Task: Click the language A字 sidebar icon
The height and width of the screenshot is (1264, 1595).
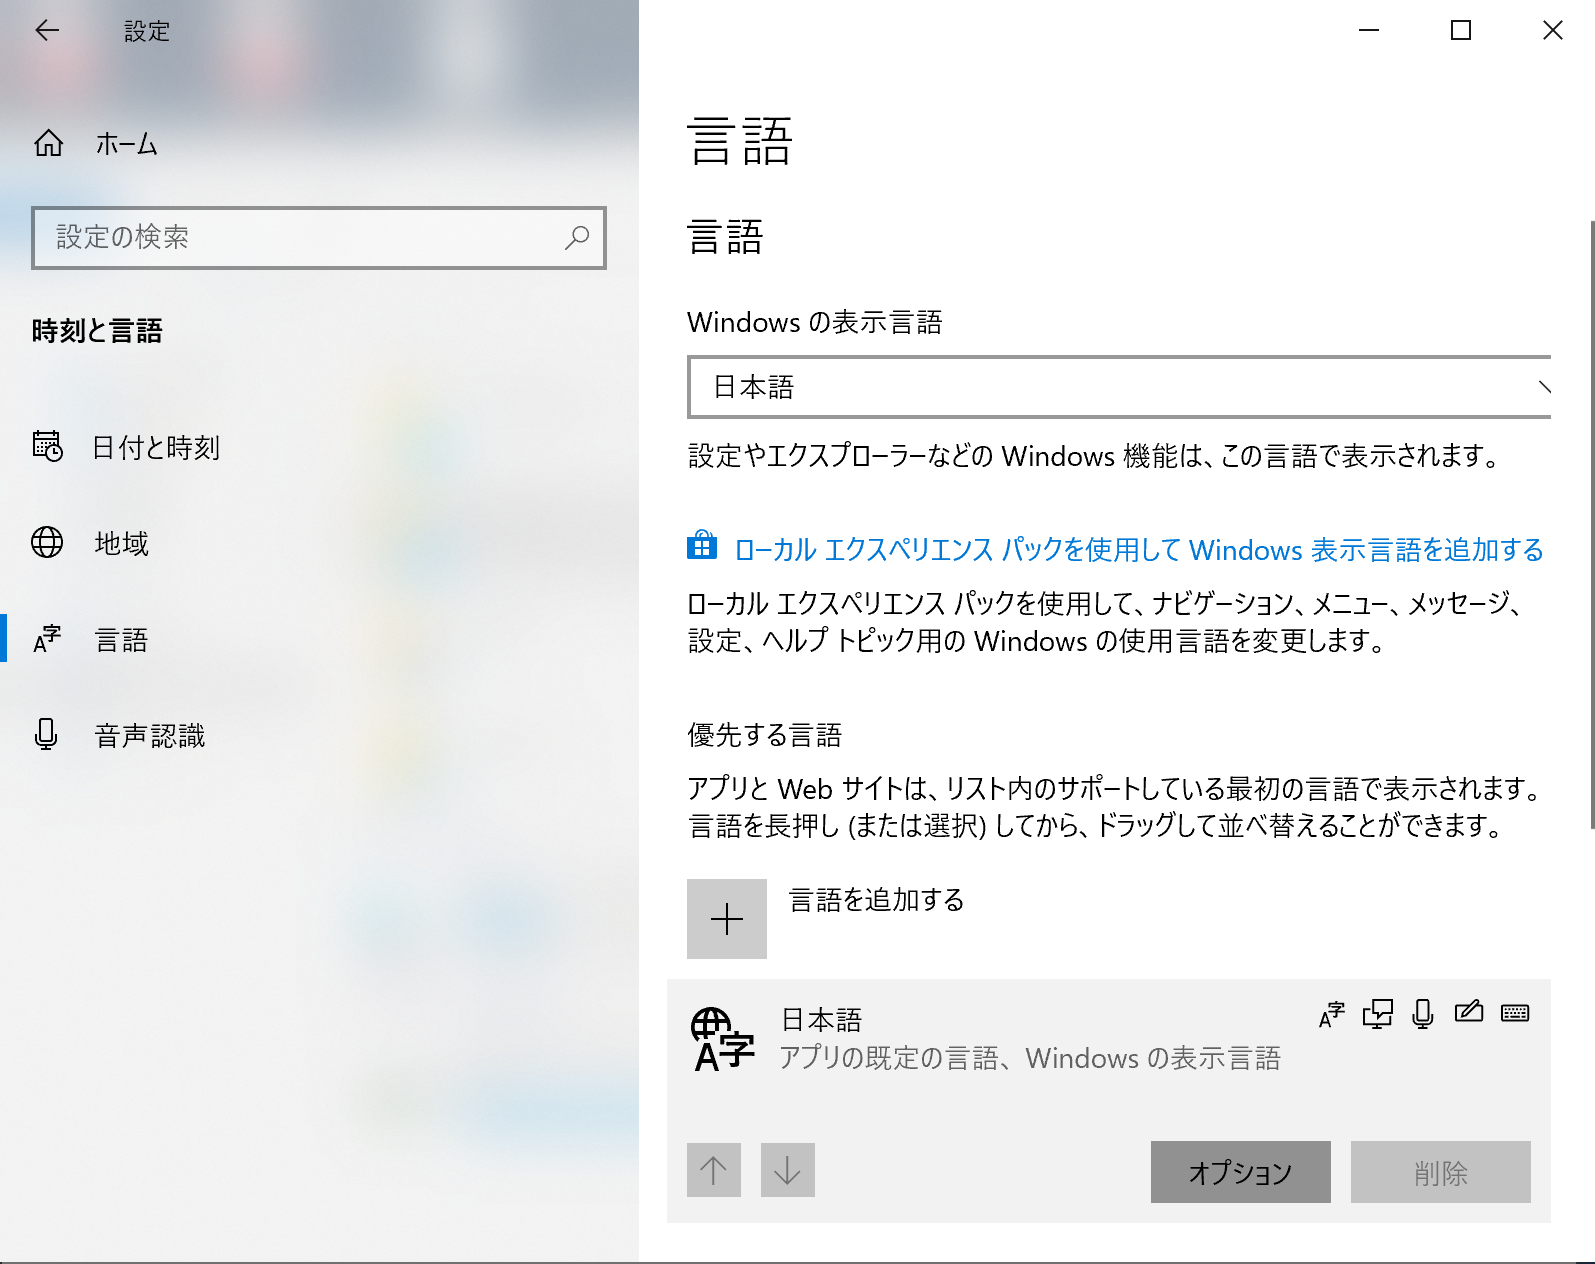Action: [x=47, y=639]
